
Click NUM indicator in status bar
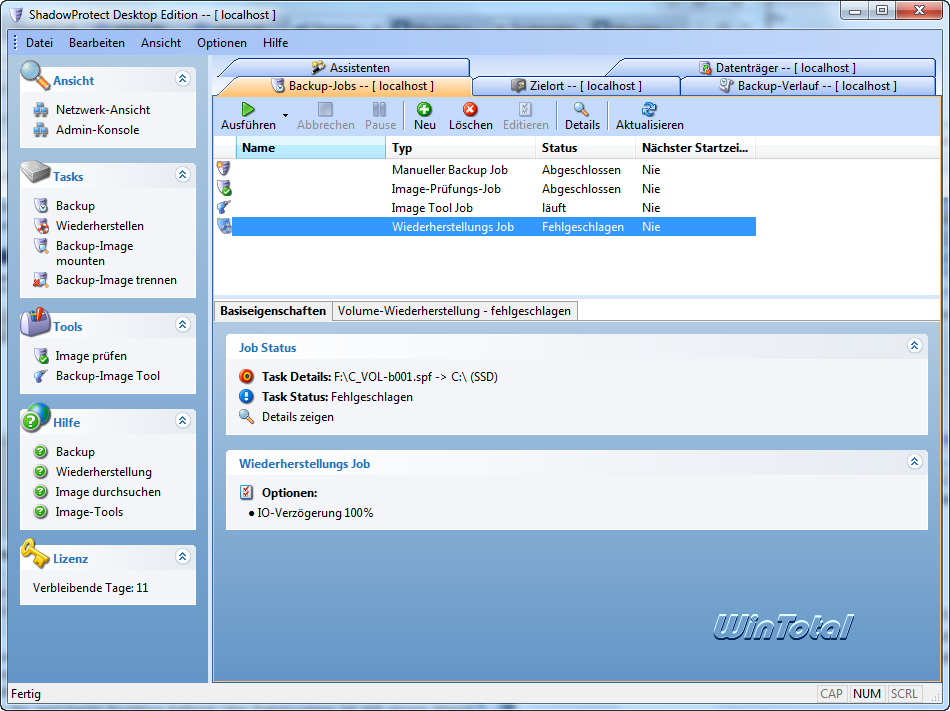(866, 693)
